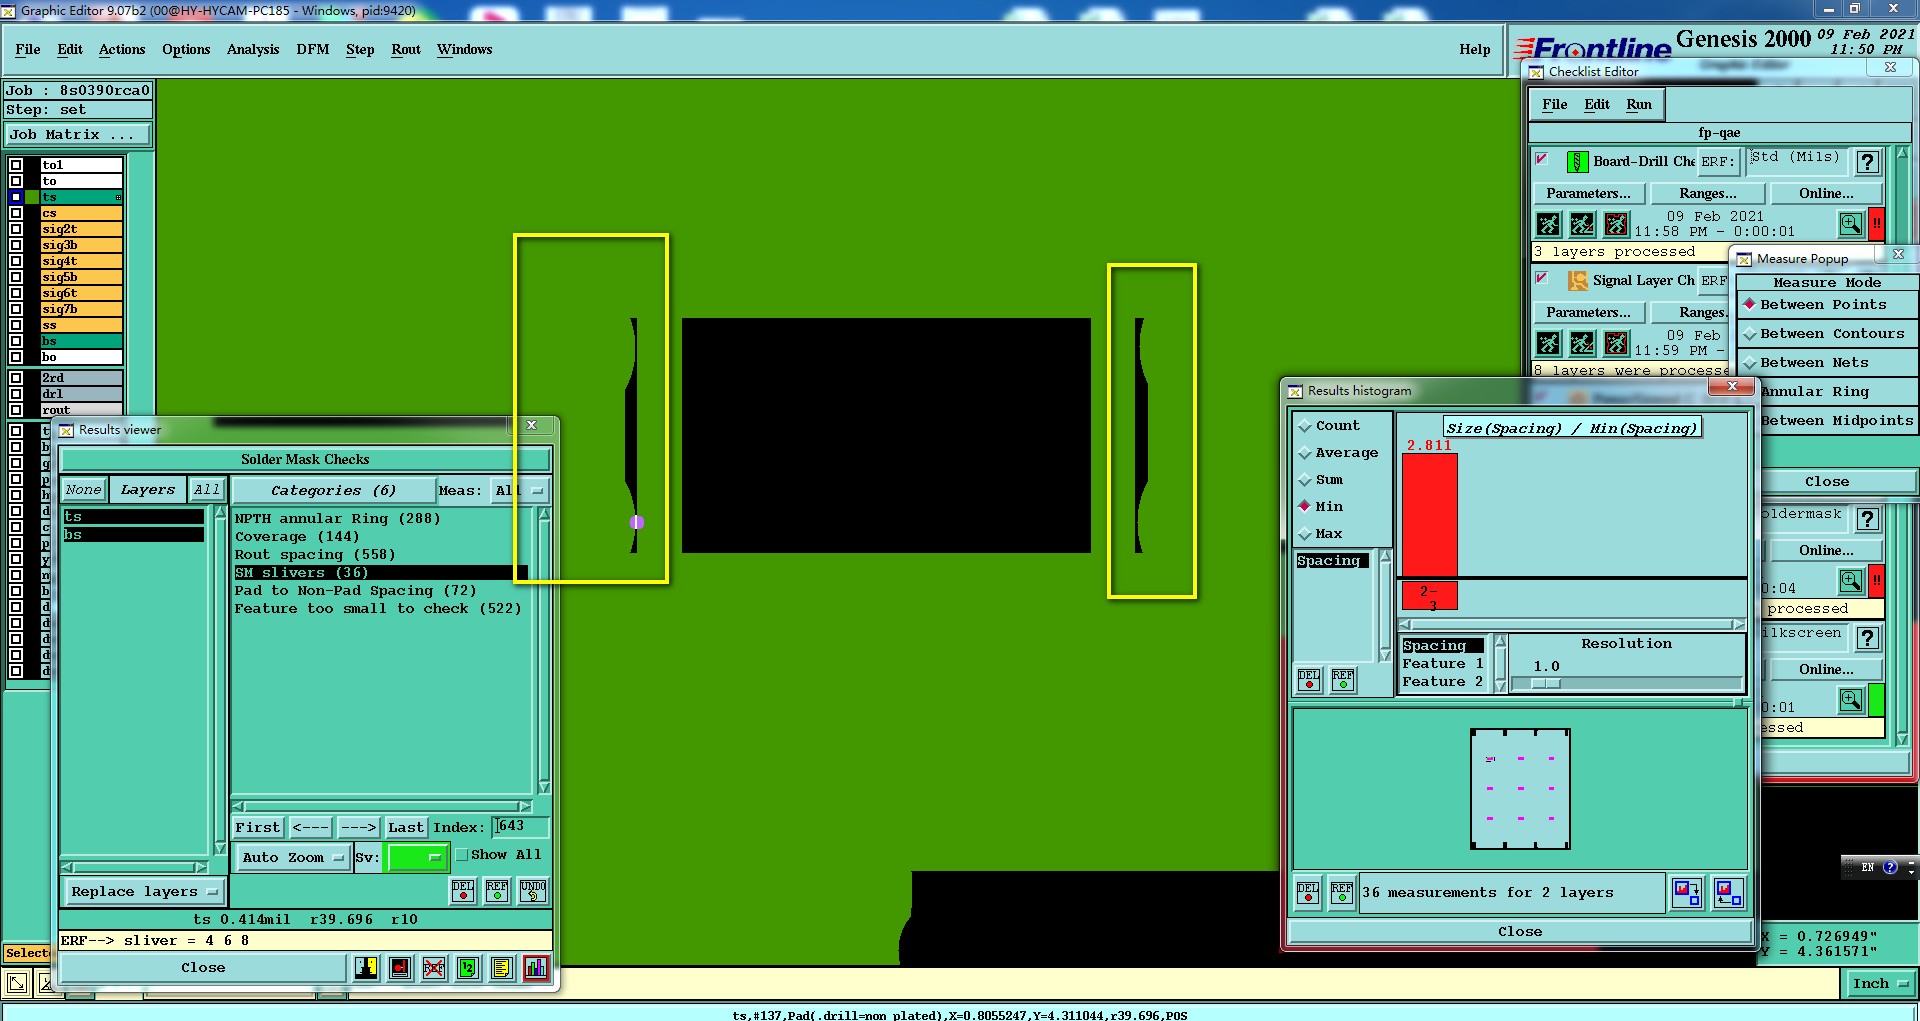This screenshot has height=1021, width=1920.
Task: Open Windows menu
Action: pos(465,50)
